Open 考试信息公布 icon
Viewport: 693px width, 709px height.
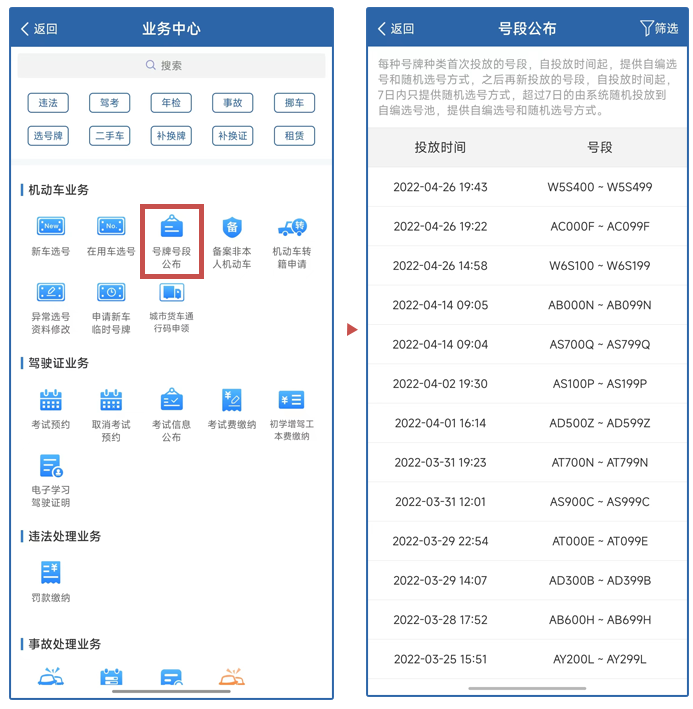pyautogui.click(x=172, y=399)
